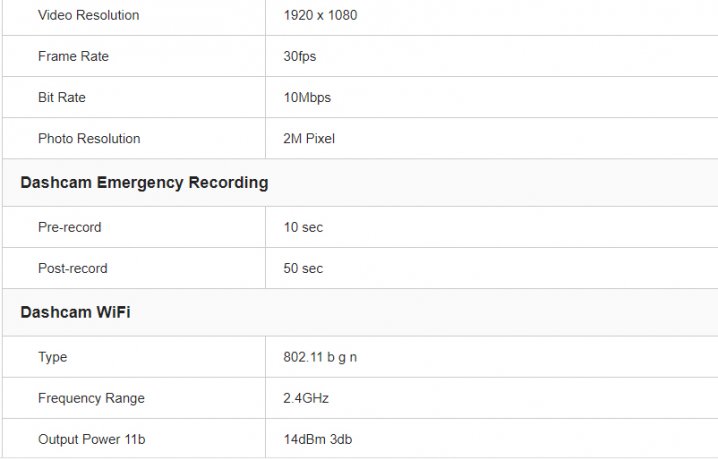Select the 50 sec value
Screen dimensions: 718x460
coord(303,268)
